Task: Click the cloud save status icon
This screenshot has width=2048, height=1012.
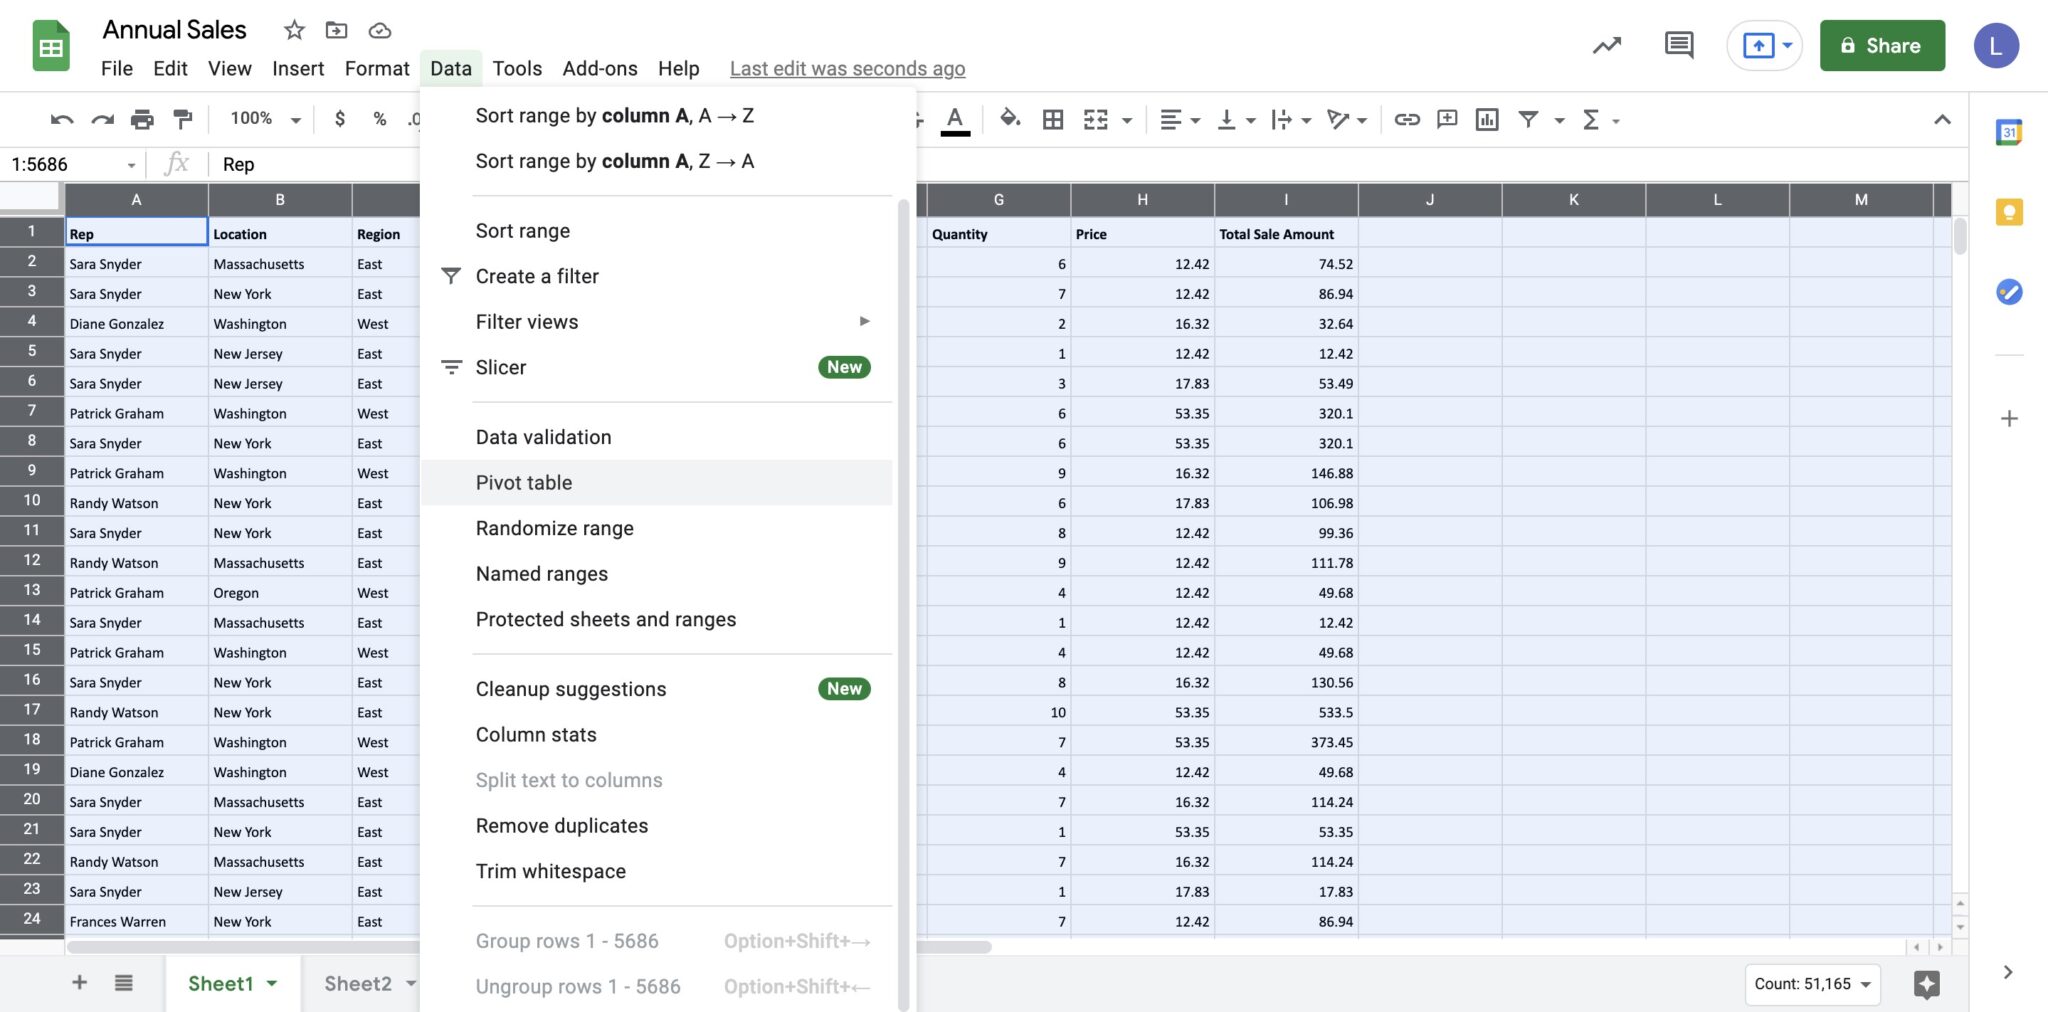Action: click(x=380, y=30)
